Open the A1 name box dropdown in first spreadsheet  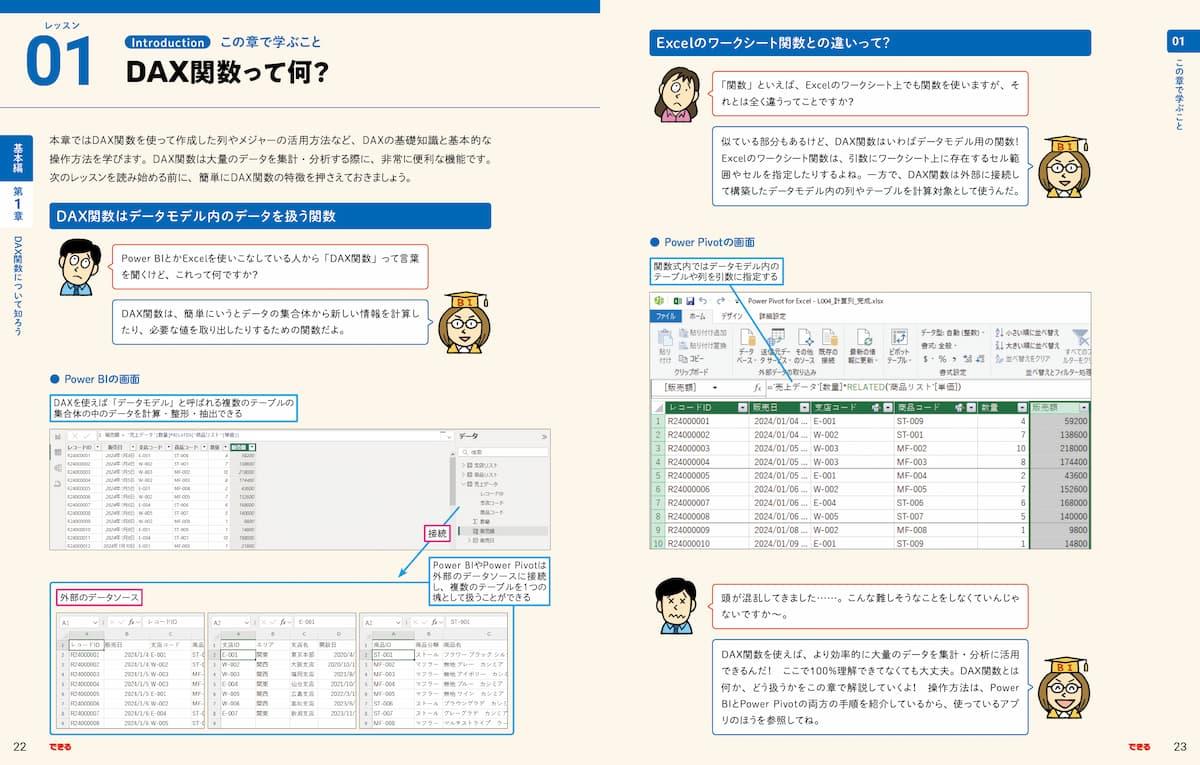(x=93, y=621)
